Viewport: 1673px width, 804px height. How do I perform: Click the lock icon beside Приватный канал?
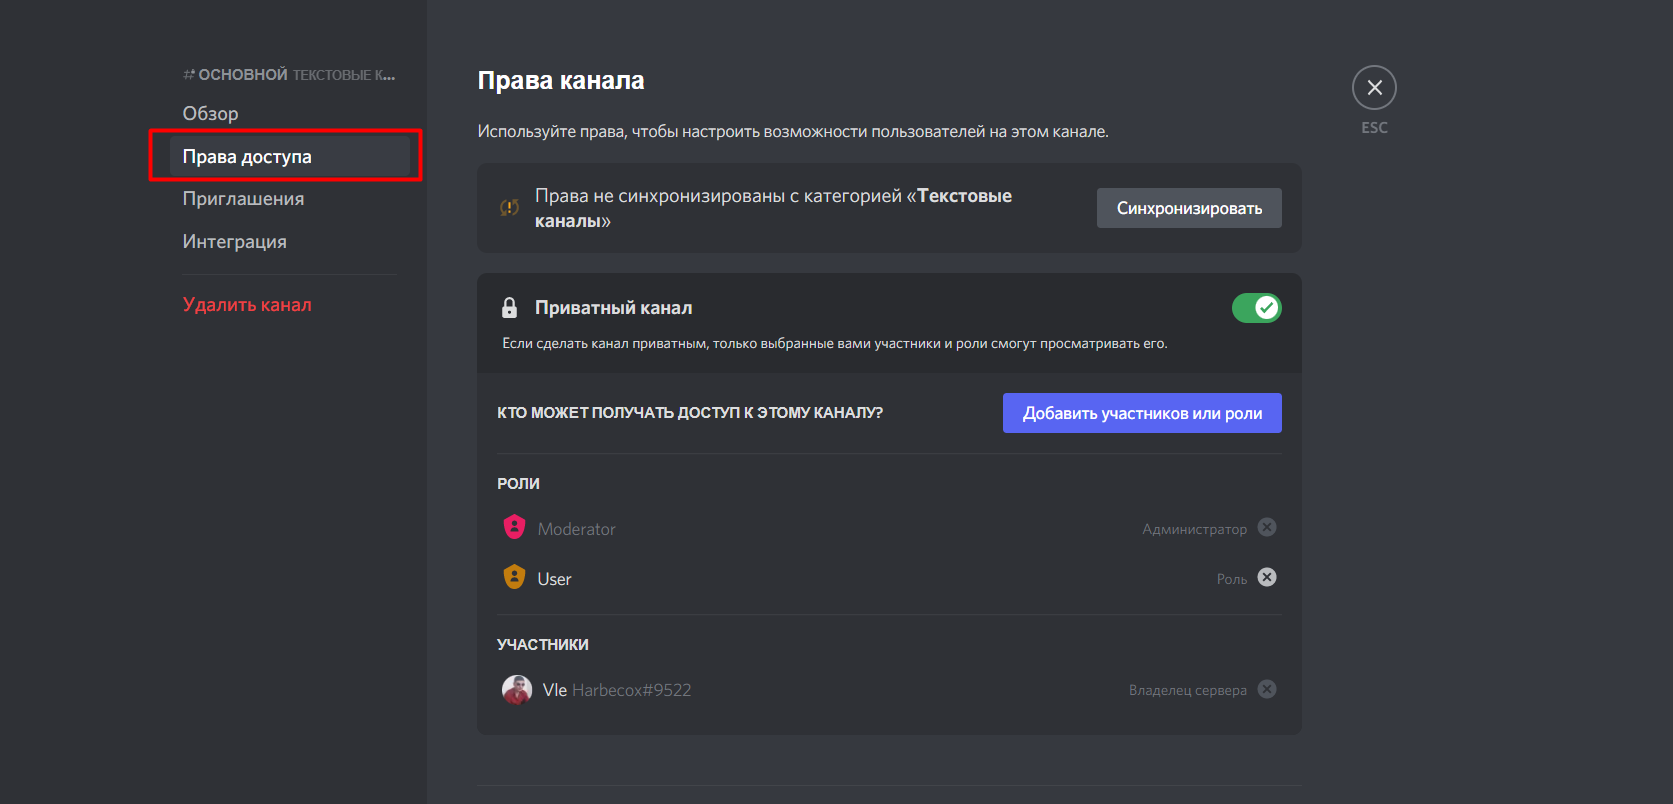[509, 308]
